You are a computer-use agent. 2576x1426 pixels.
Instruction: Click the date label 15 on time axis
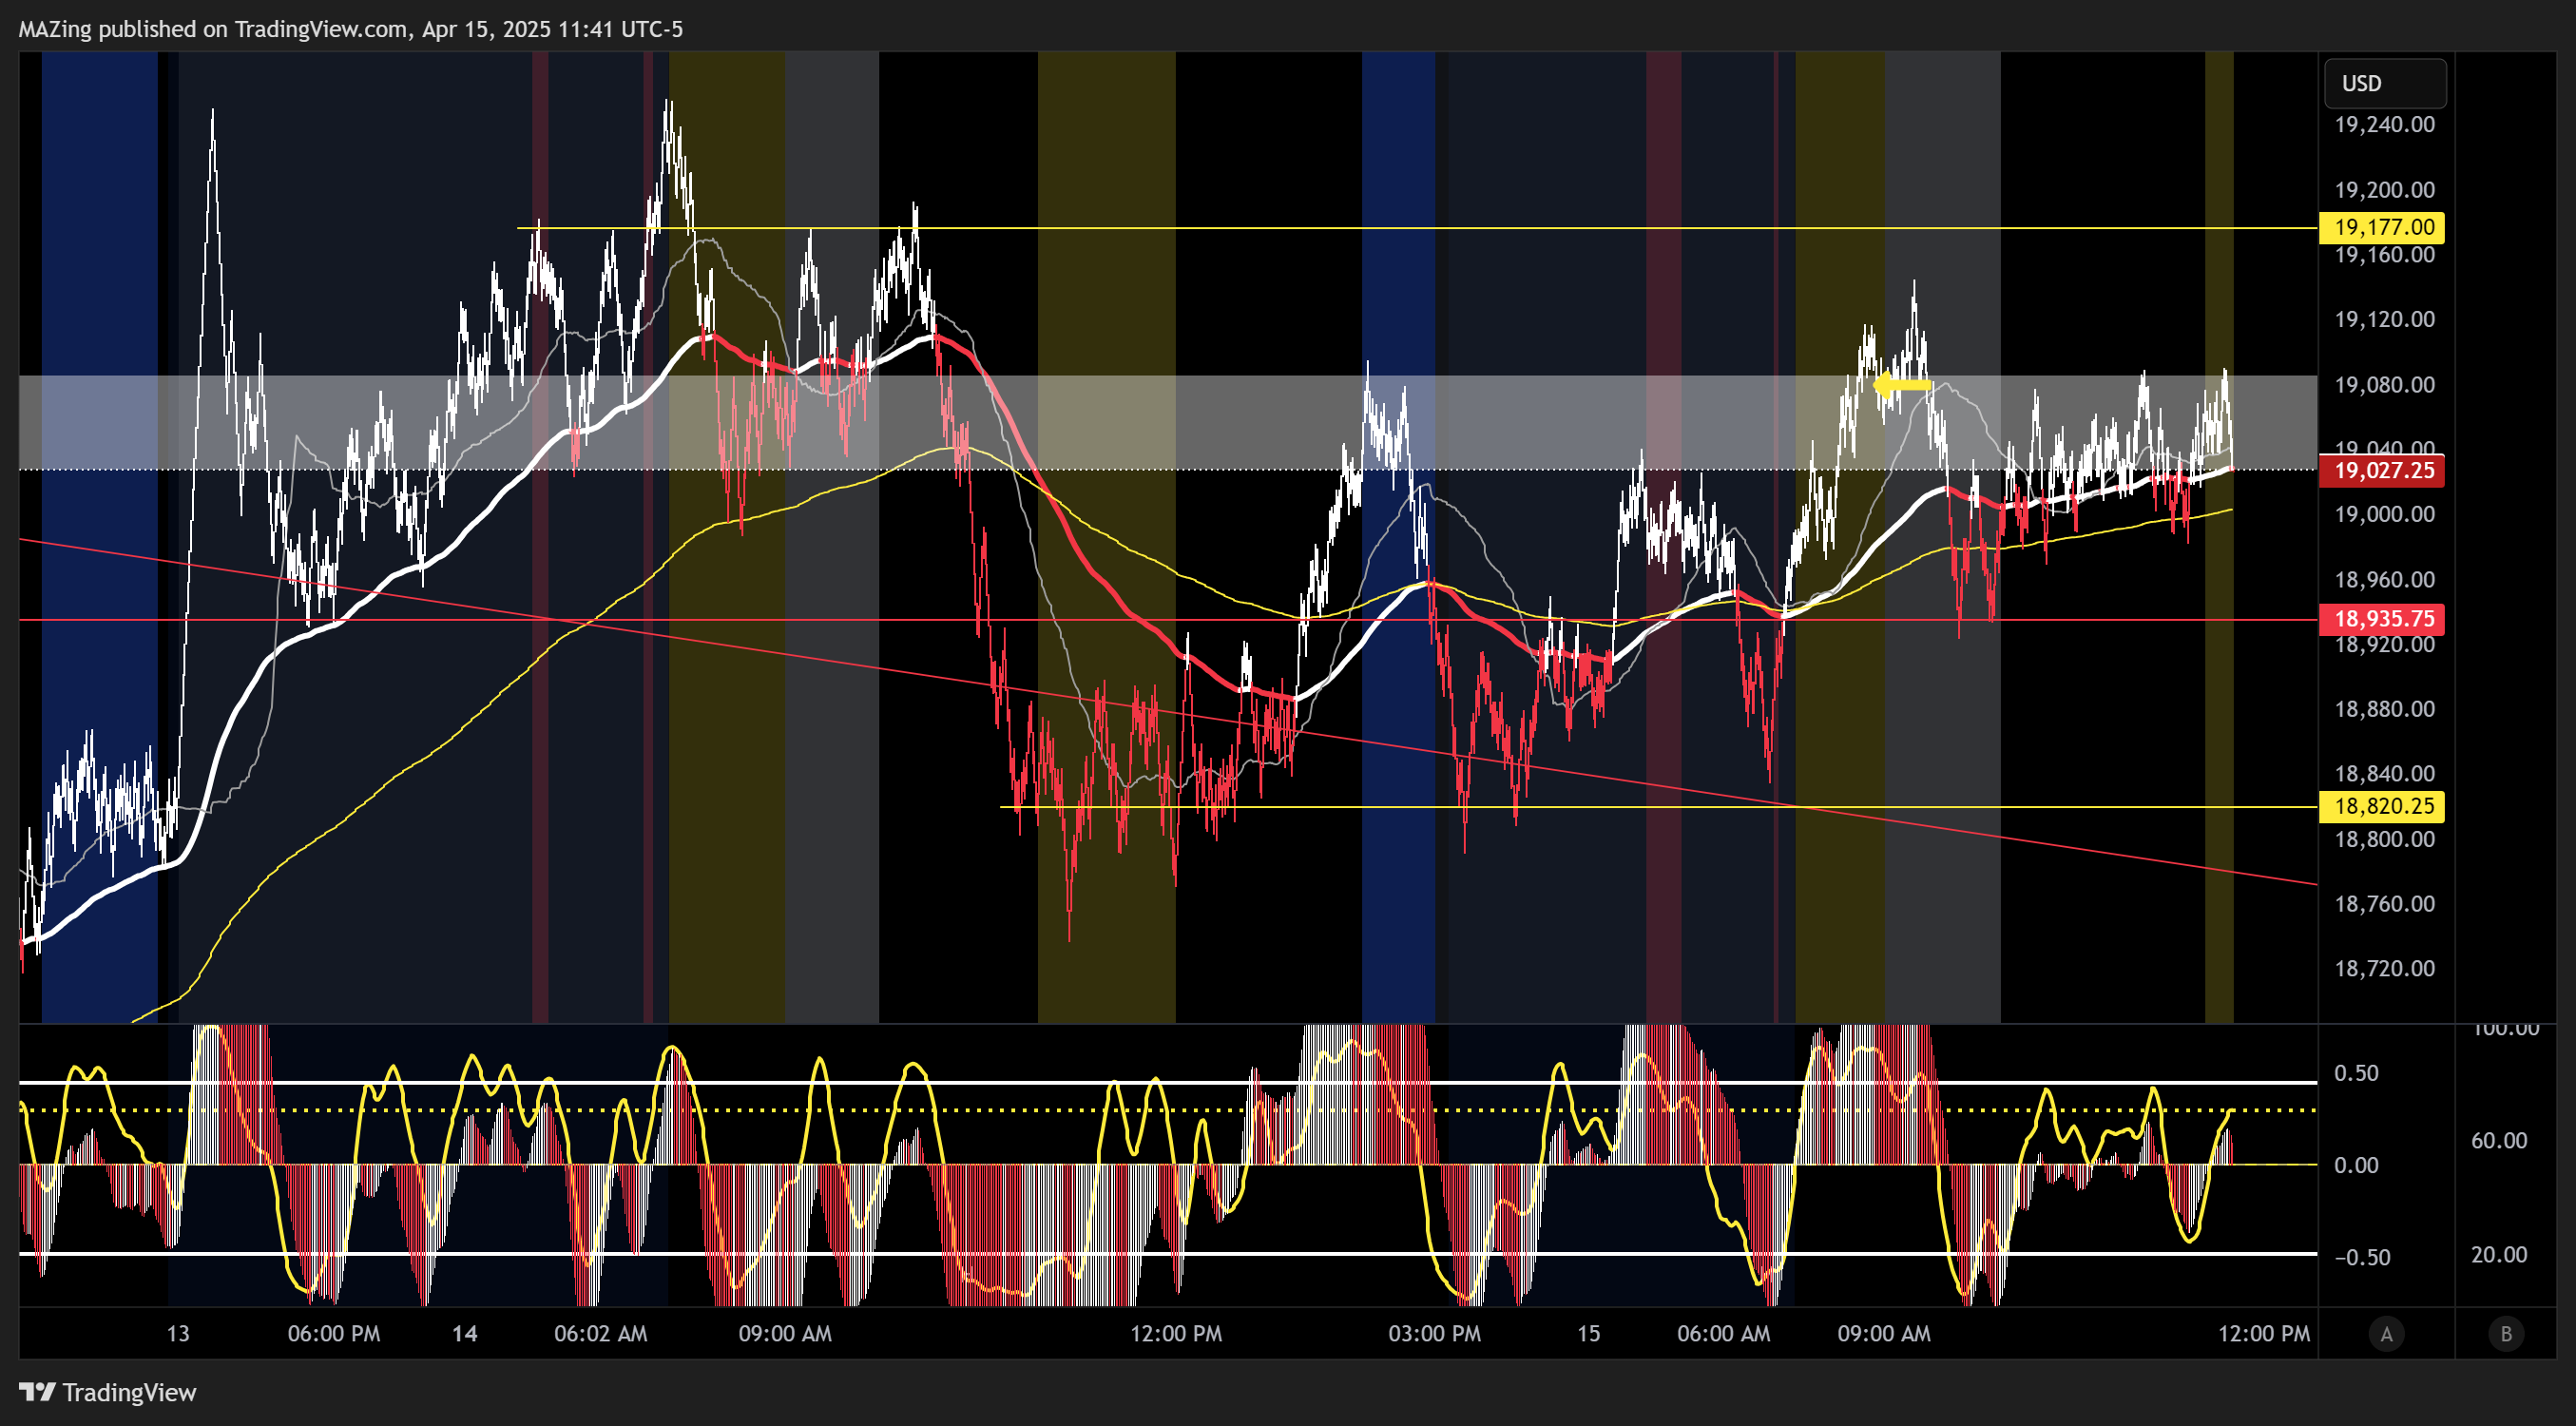(x=1588, y=1334)
